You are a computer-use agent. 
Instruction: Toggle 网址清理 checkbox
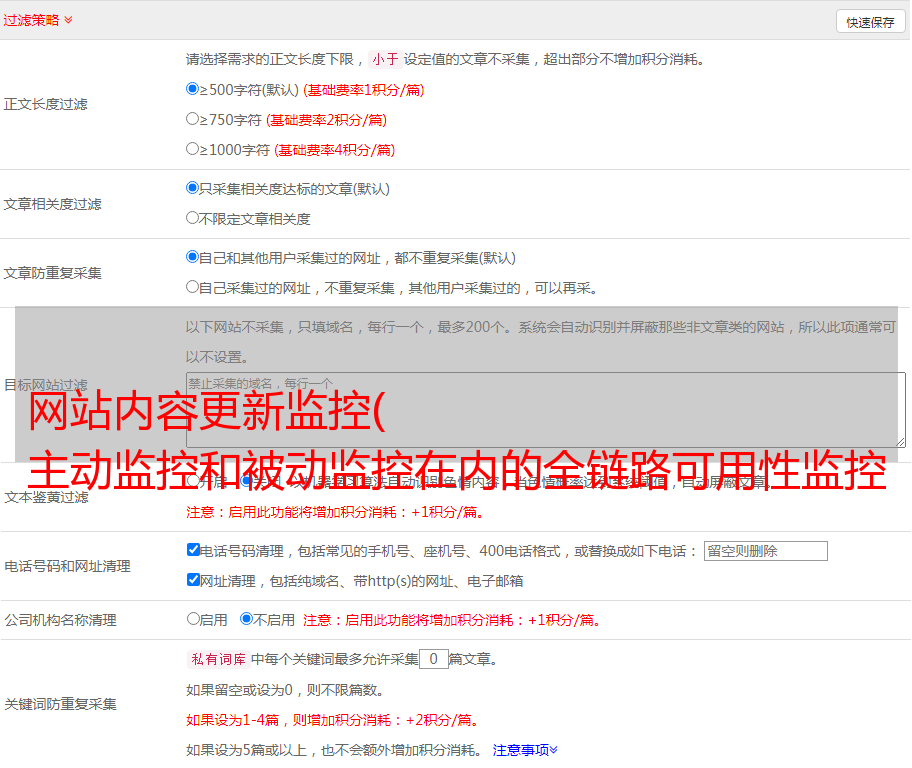[x=193, y=580]
